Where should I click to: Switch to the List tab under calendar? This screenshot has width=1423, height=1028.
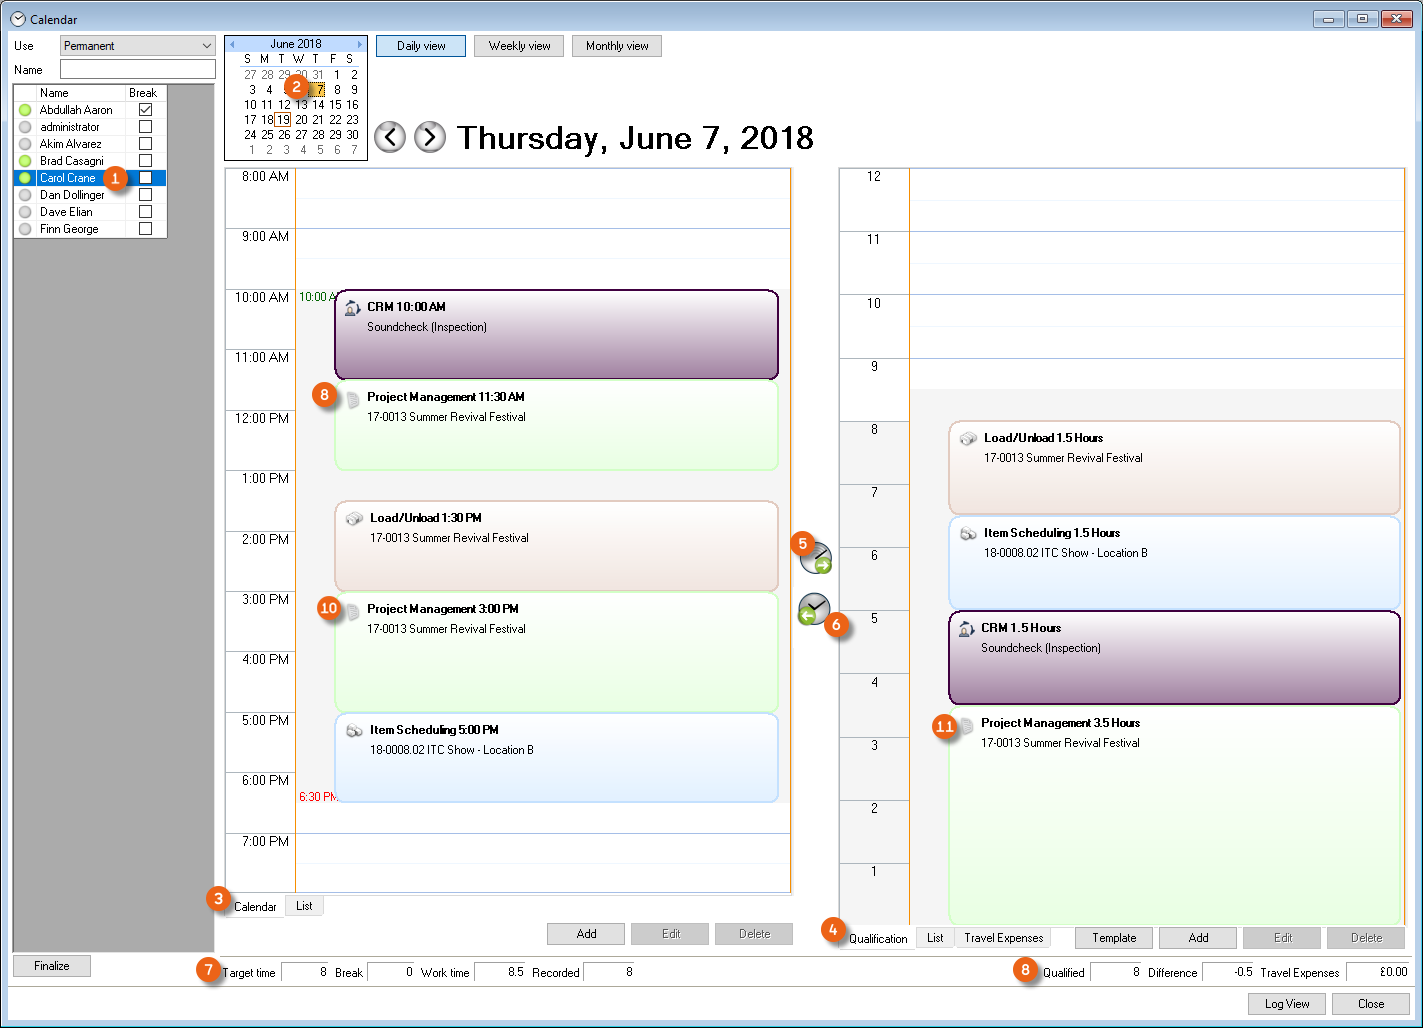pyautogui.click(x=304, y=906)
